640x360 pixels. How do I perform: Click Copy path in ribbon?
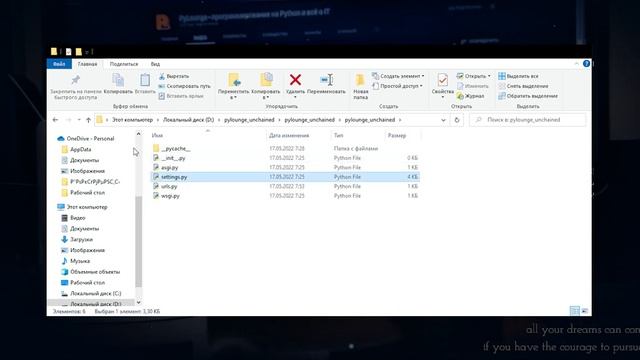[x=184, y=86]
